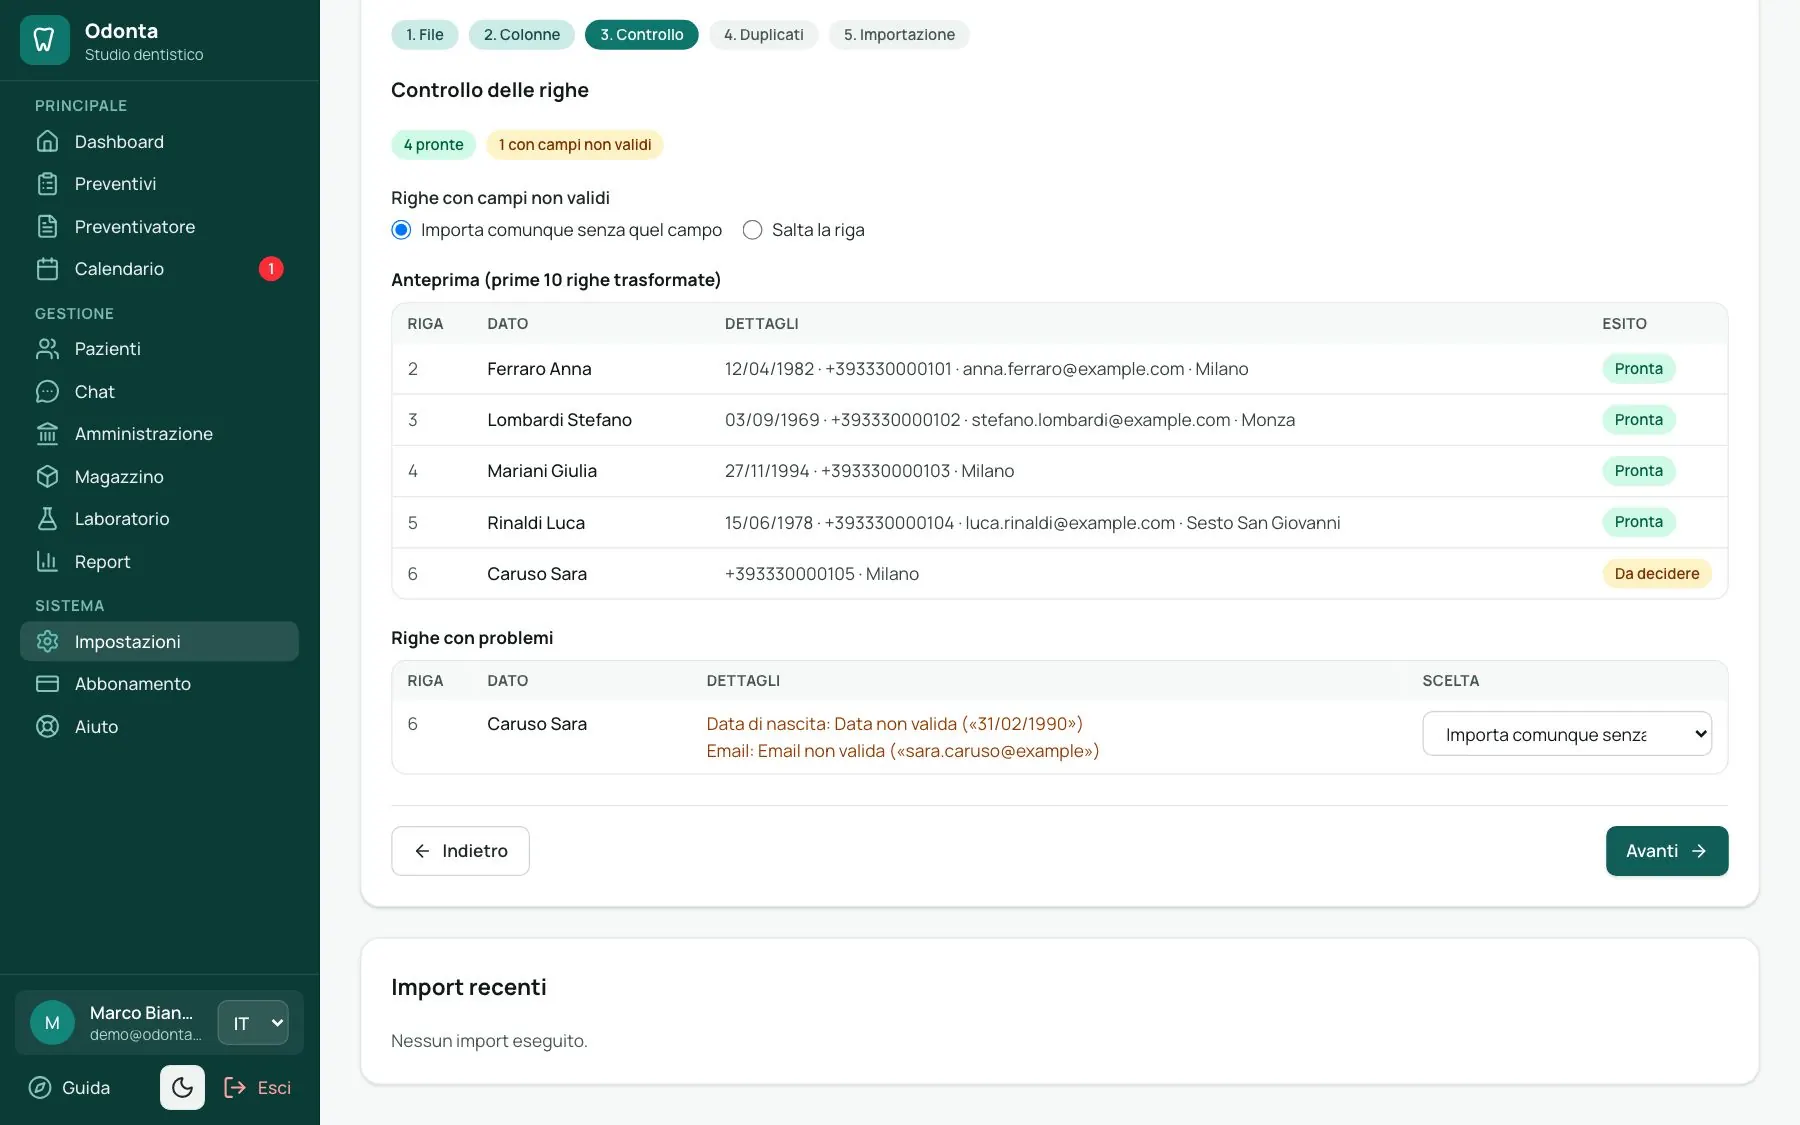Viewport: 1800px width, 1125px height.
Task: Click the Pronta badge for Rinaldi Luca
Action: pos(1638,522)
